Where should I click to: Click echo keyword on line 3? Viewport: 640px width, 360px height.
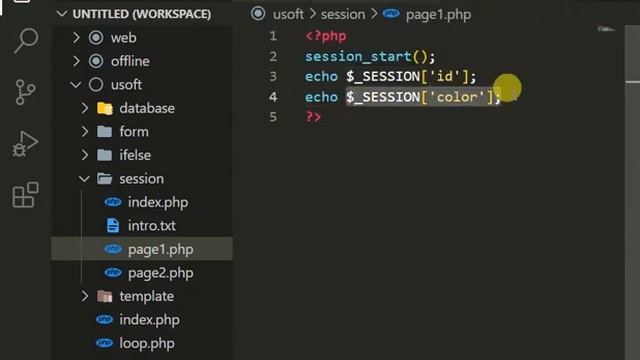(x=321, y=77)
